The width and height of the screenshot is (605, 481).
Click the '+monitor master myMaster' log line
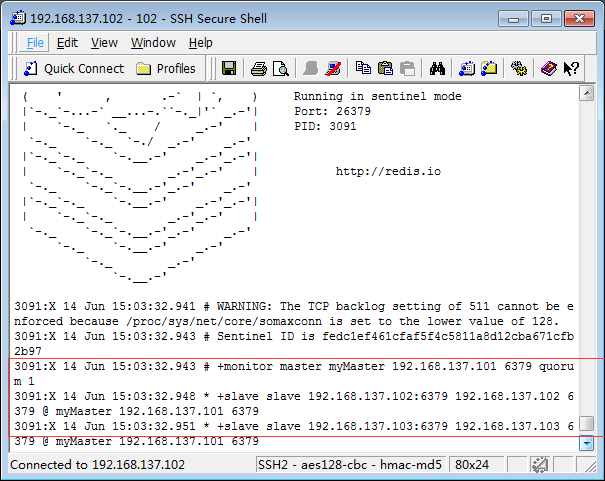point(294,374)
